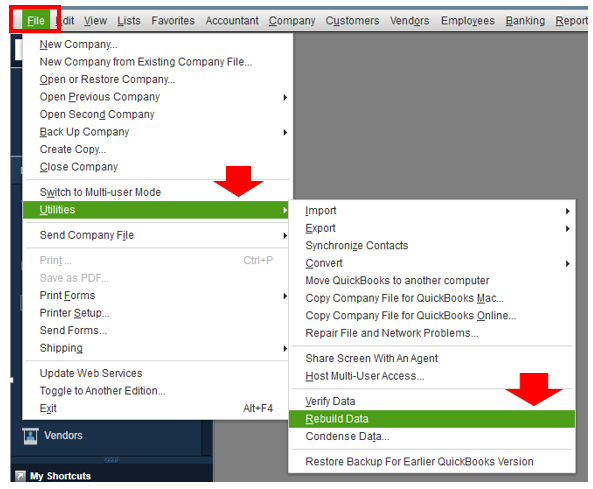Click the My Shortcuts icon
Image resolution: width=593 pixels, height=489 pixels.
(20, 476)
